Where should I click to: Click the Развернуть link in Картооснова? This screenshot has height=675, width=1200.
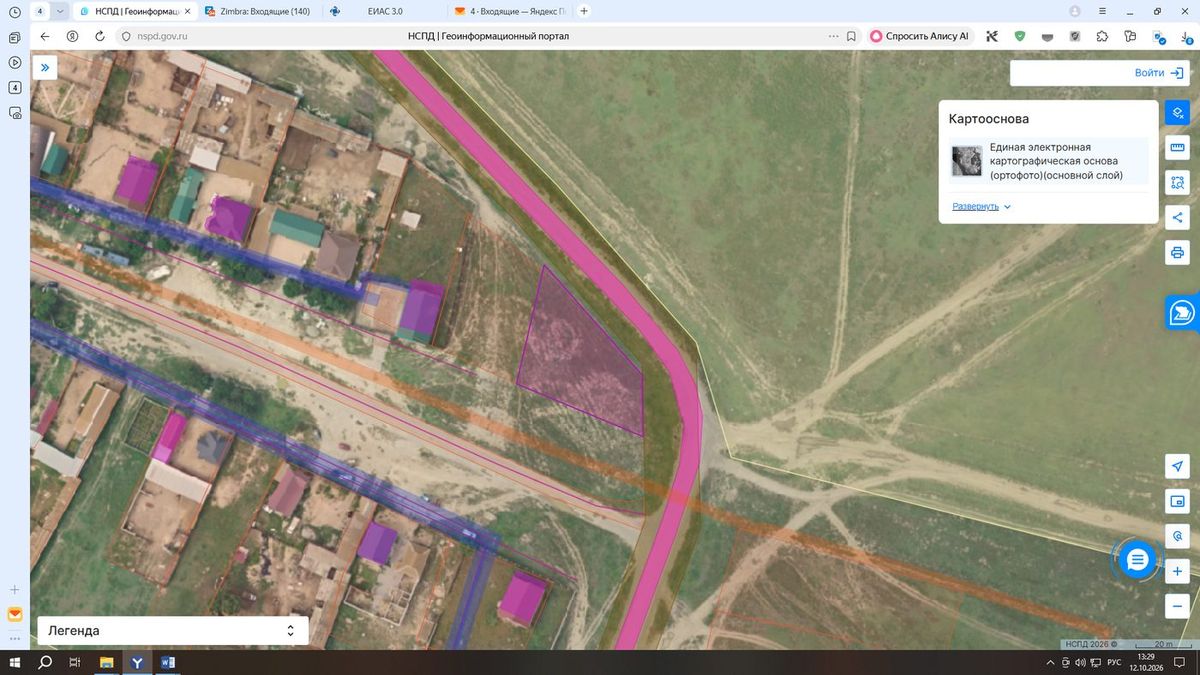click(982, 206)
